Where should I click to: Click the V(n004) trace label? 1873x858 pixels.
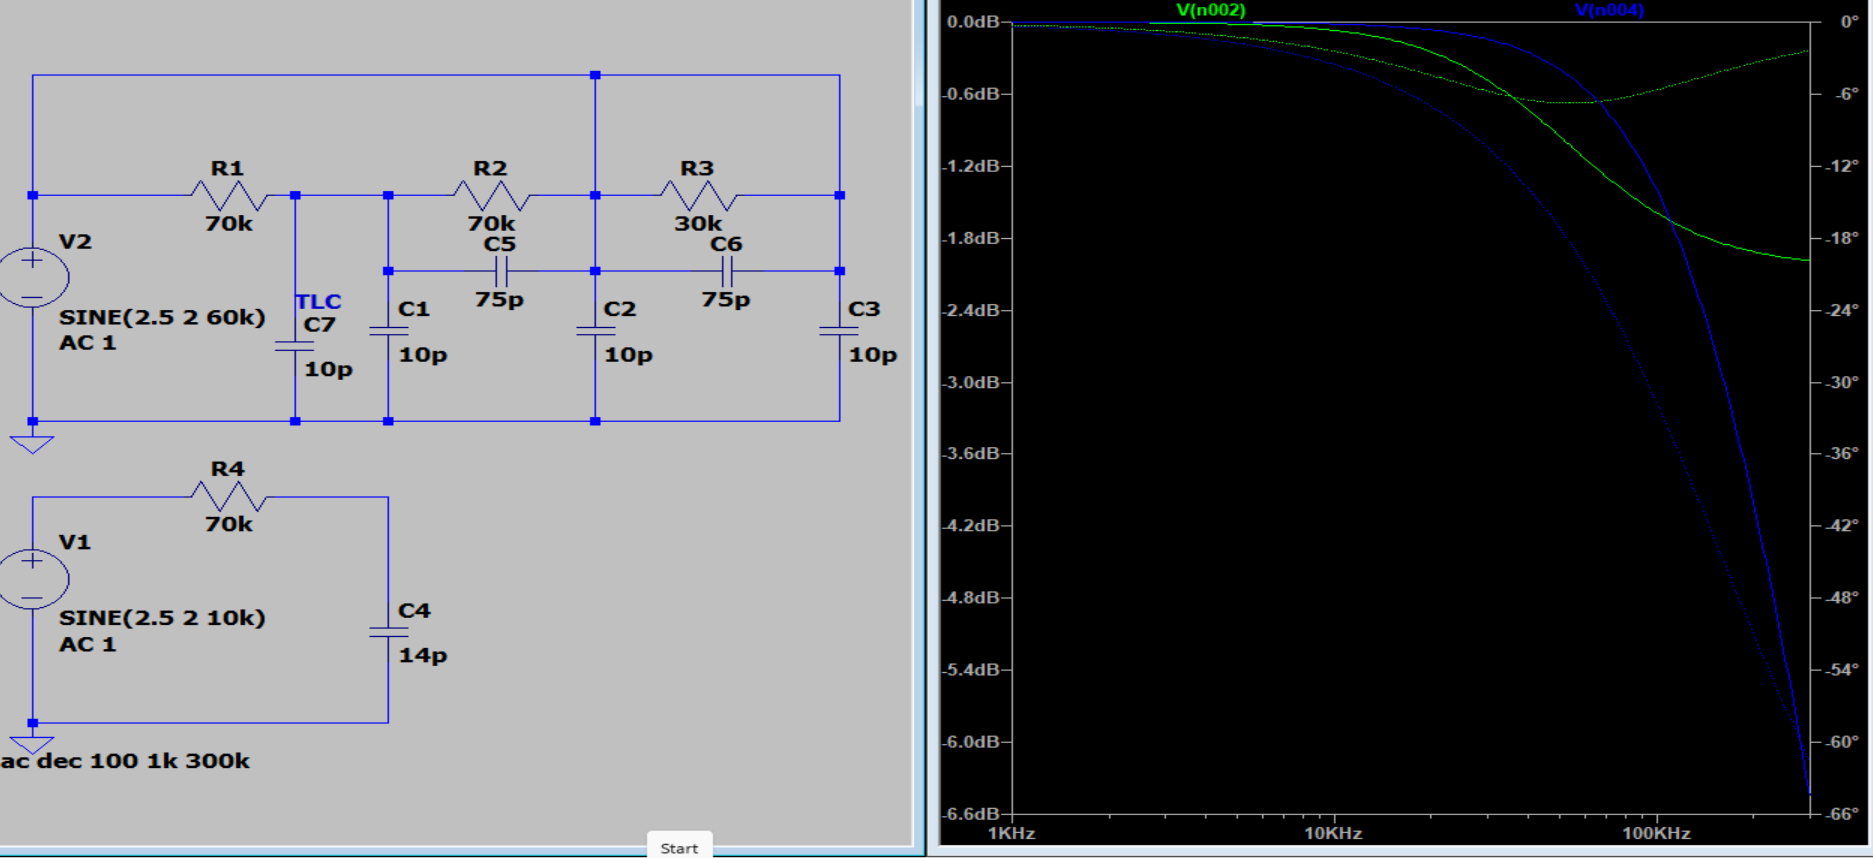[x=1609, y=10]
